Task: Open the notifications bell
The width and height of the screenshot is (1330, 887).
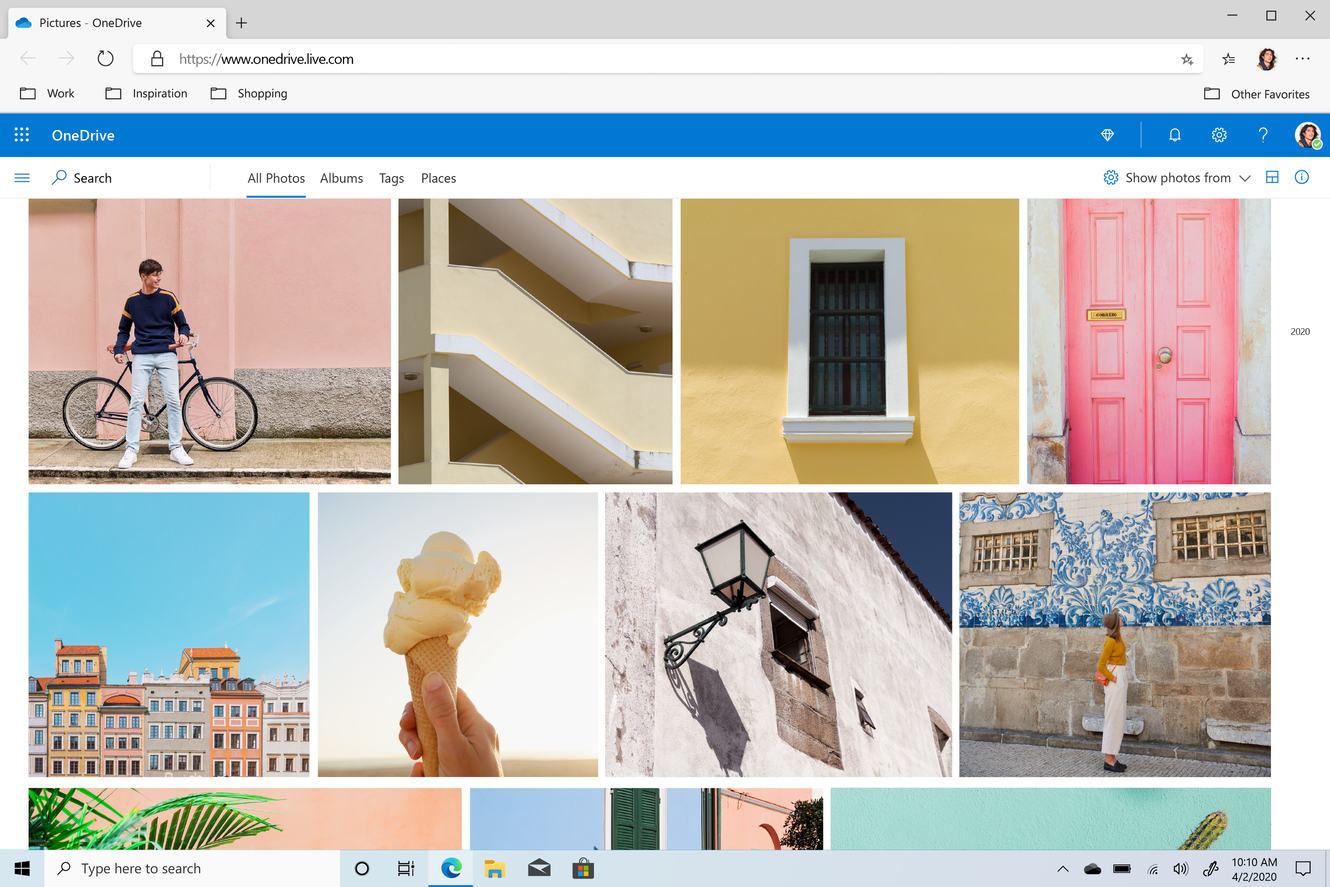Action: pyautogui.click(x=1175, y=135)
